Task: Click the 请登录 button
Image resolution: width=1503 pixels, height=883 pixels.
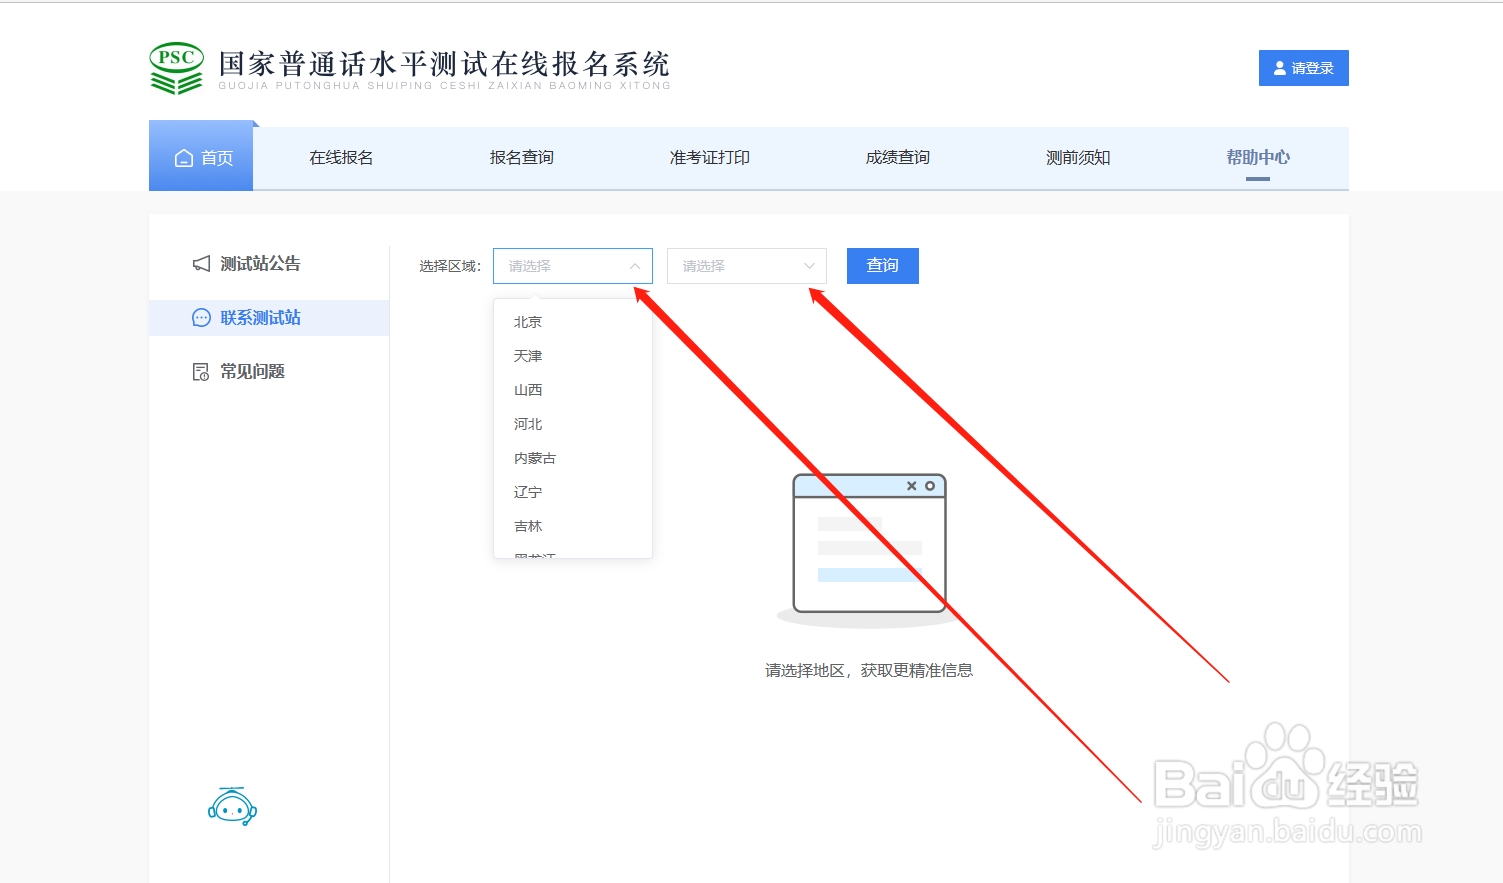Action: click(1304, 68)
